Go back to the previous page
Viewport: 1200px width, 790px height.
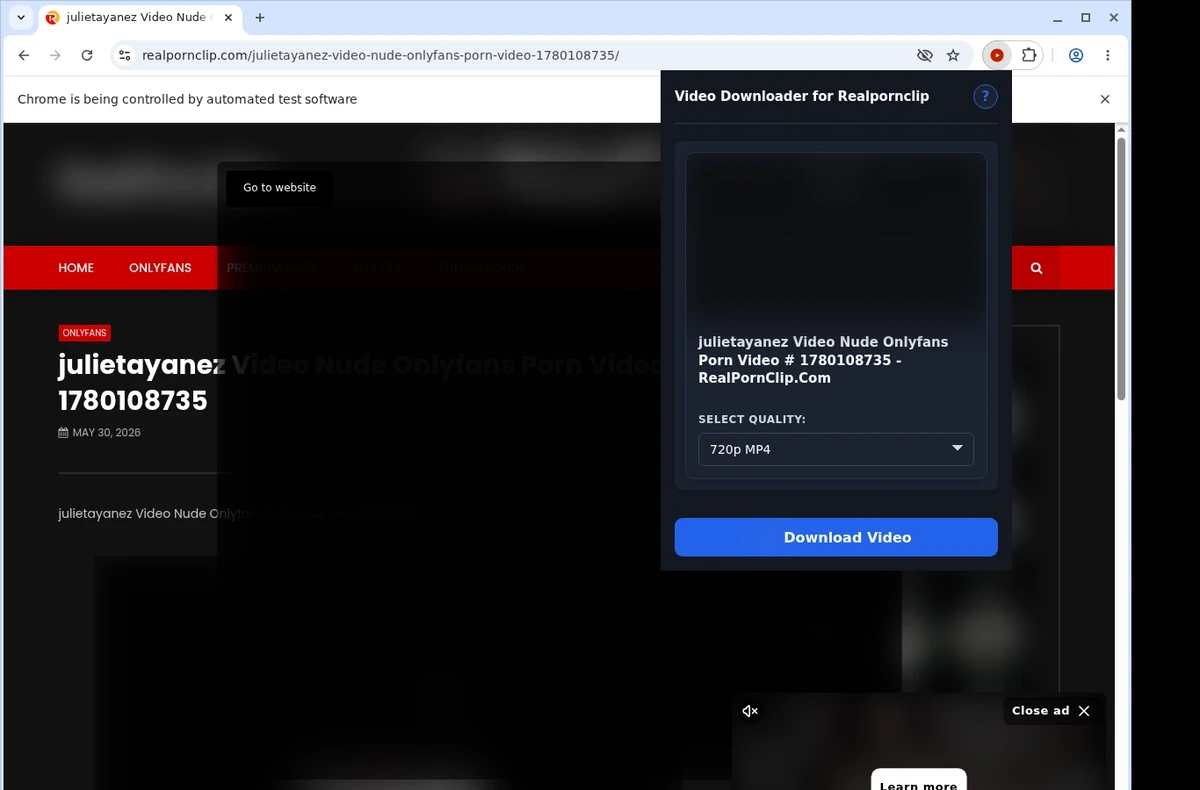[24, 56]
